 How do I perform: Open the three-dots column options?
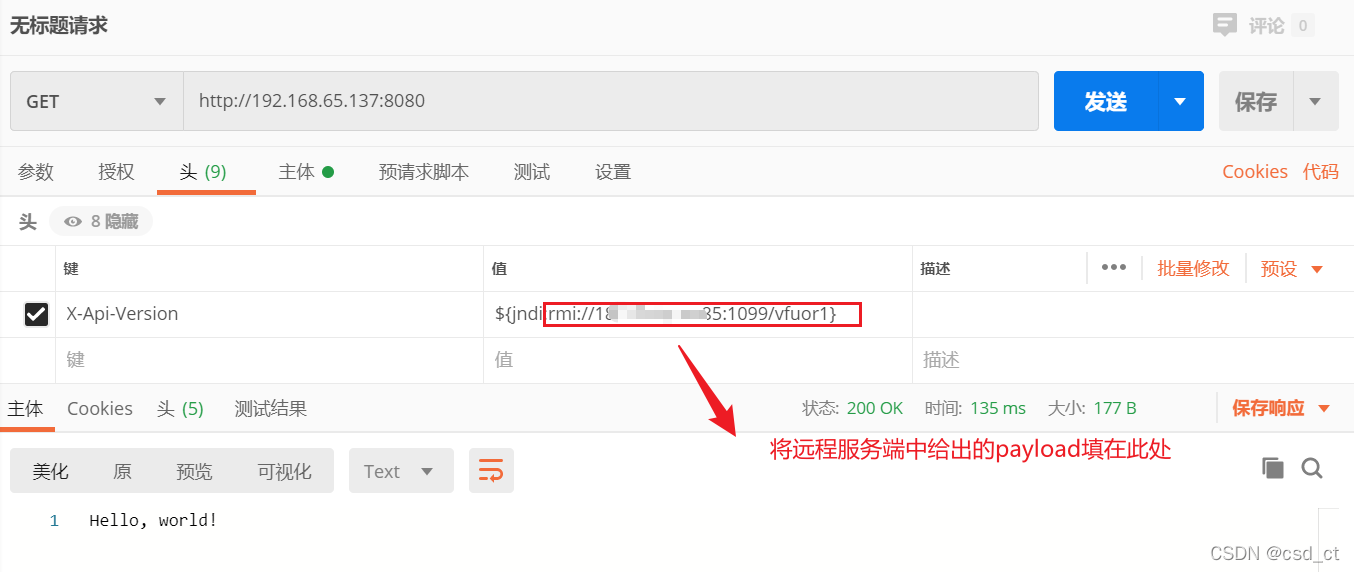1114,268
